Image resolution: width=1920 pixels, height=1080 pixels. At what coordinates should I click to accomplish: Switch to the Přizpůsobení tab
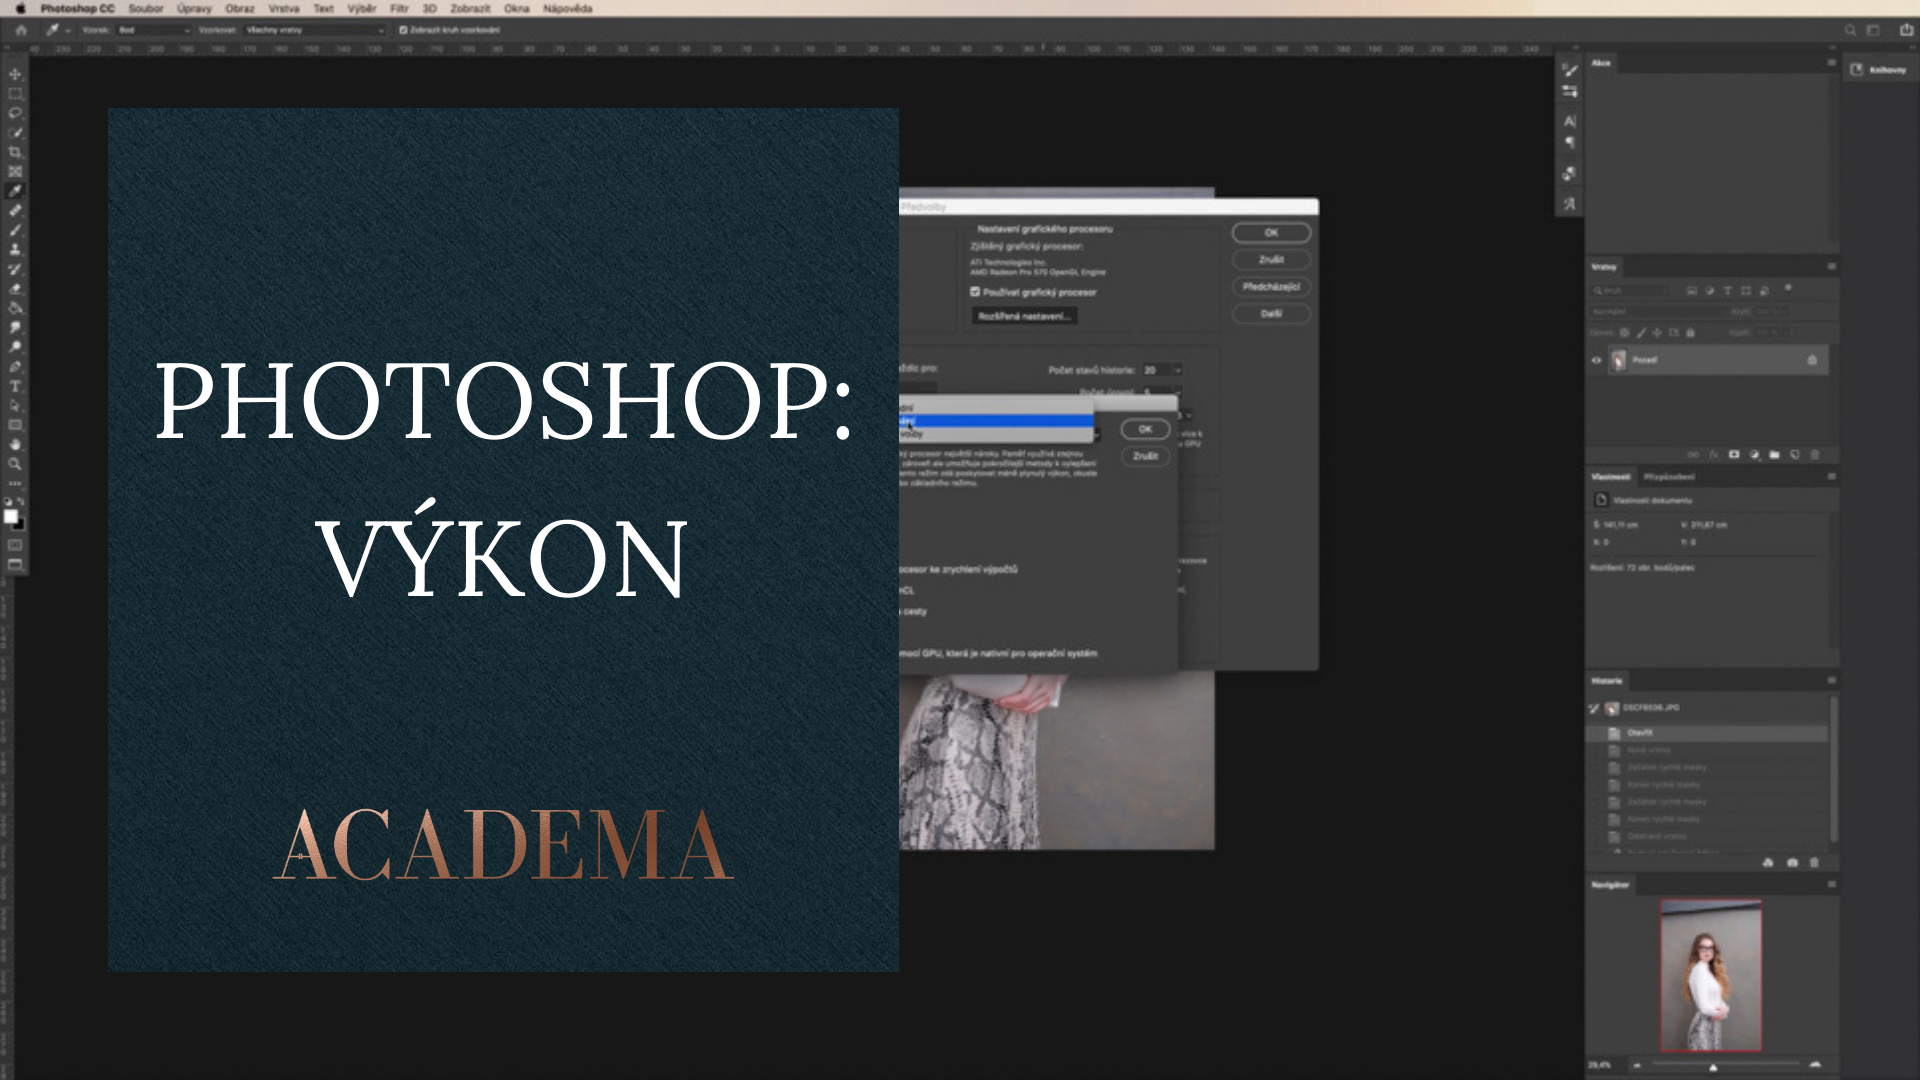tap(1669, 477)
